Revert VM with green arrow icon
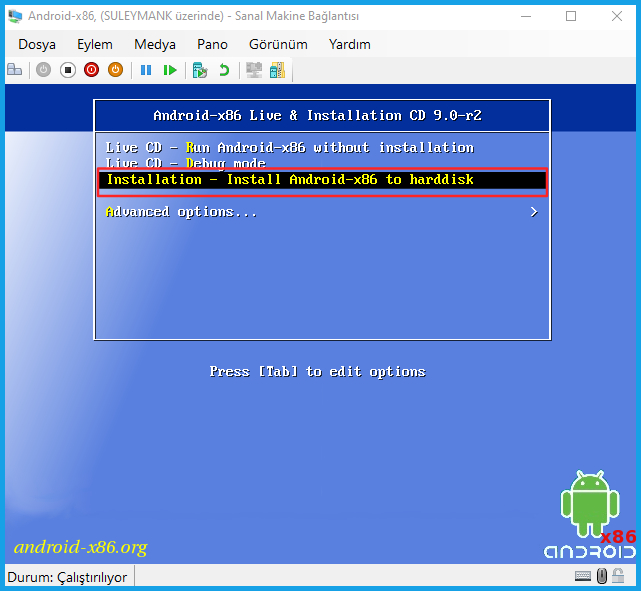Viewport: 641px width, 591px height. coord(224,70)
